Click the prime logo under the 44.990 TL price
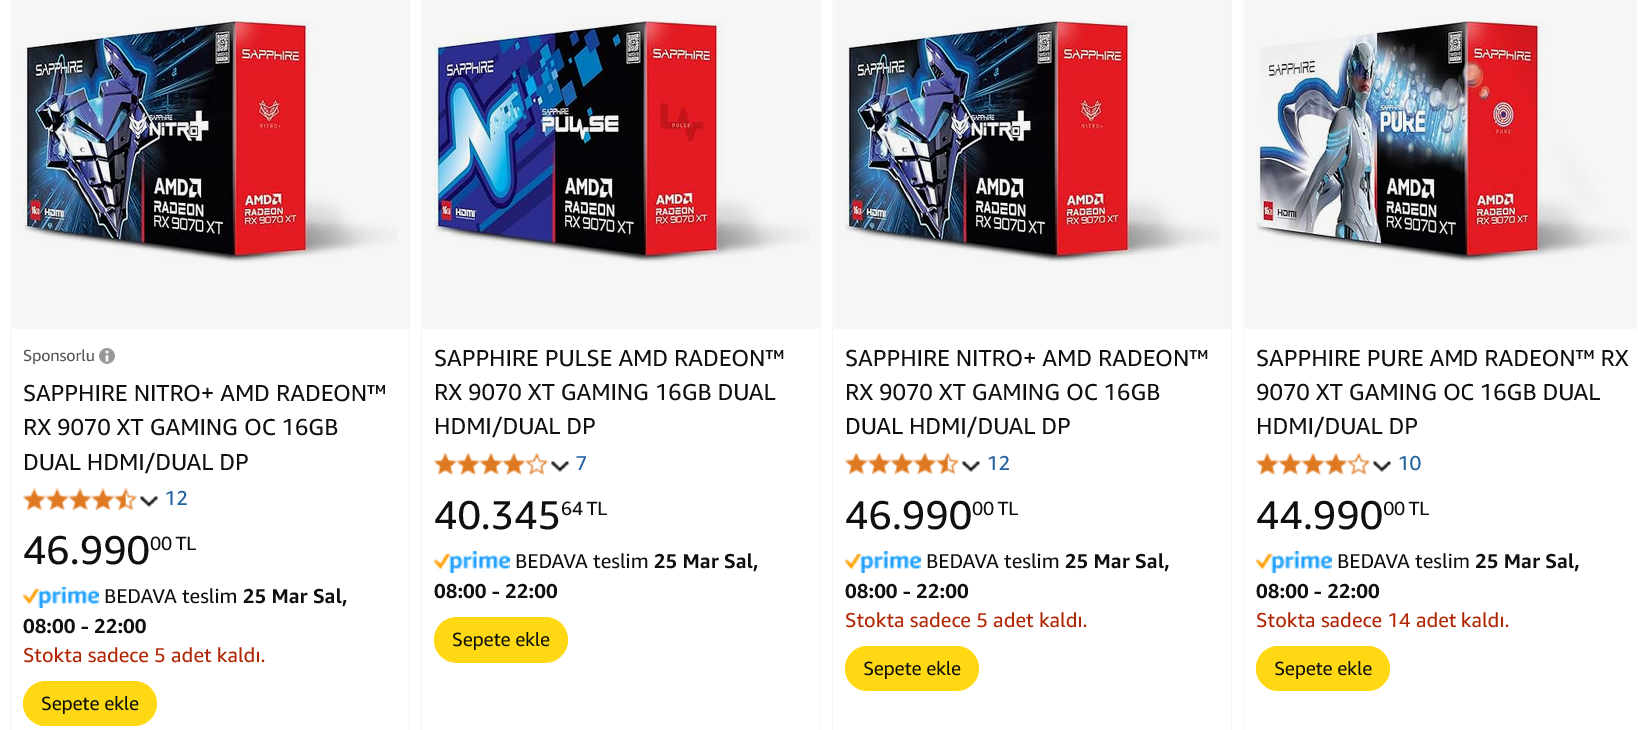The width and height of the screenshot is (1638, 730). 1295,562
